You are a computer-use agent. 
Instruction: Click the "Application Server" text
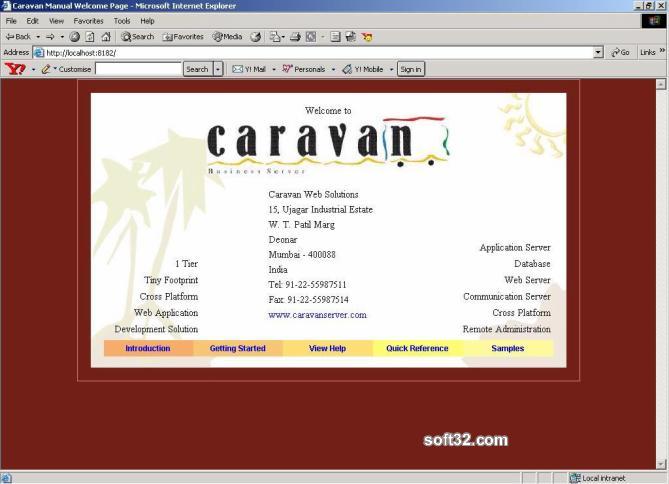515,248
